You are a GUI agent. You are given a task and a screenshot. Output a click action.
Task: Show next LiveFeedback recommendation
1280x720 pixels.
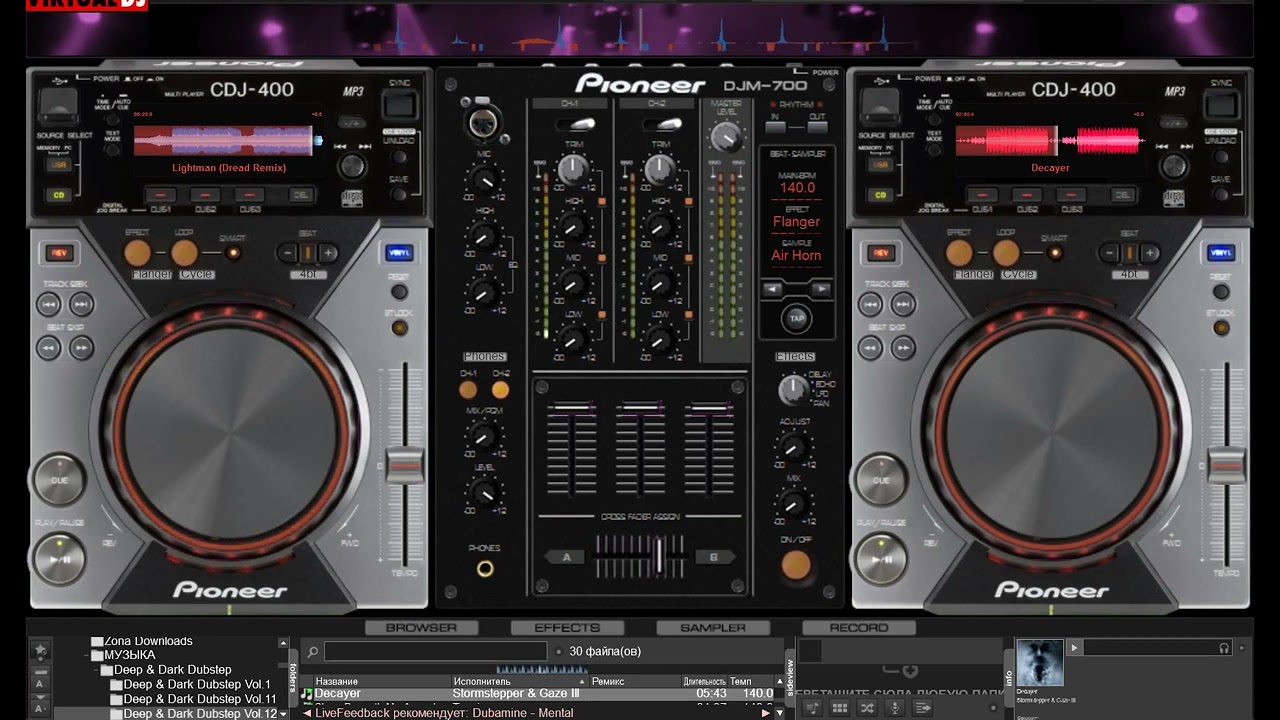coord(765,713)
